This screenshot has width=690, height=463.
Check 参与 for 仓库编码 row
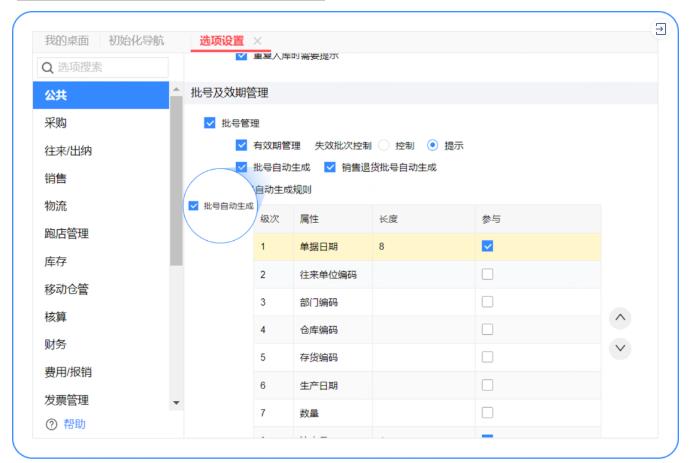coord(487,329)
